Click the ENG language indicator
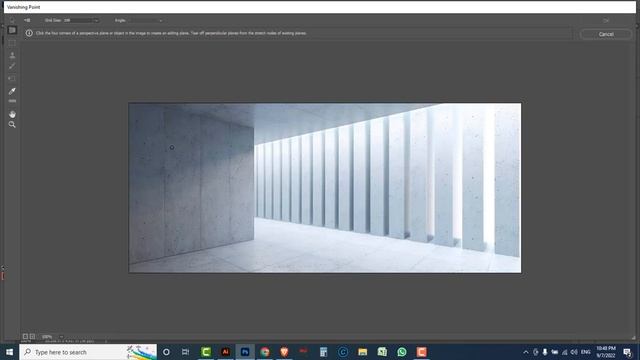 [x=586, y=352]
